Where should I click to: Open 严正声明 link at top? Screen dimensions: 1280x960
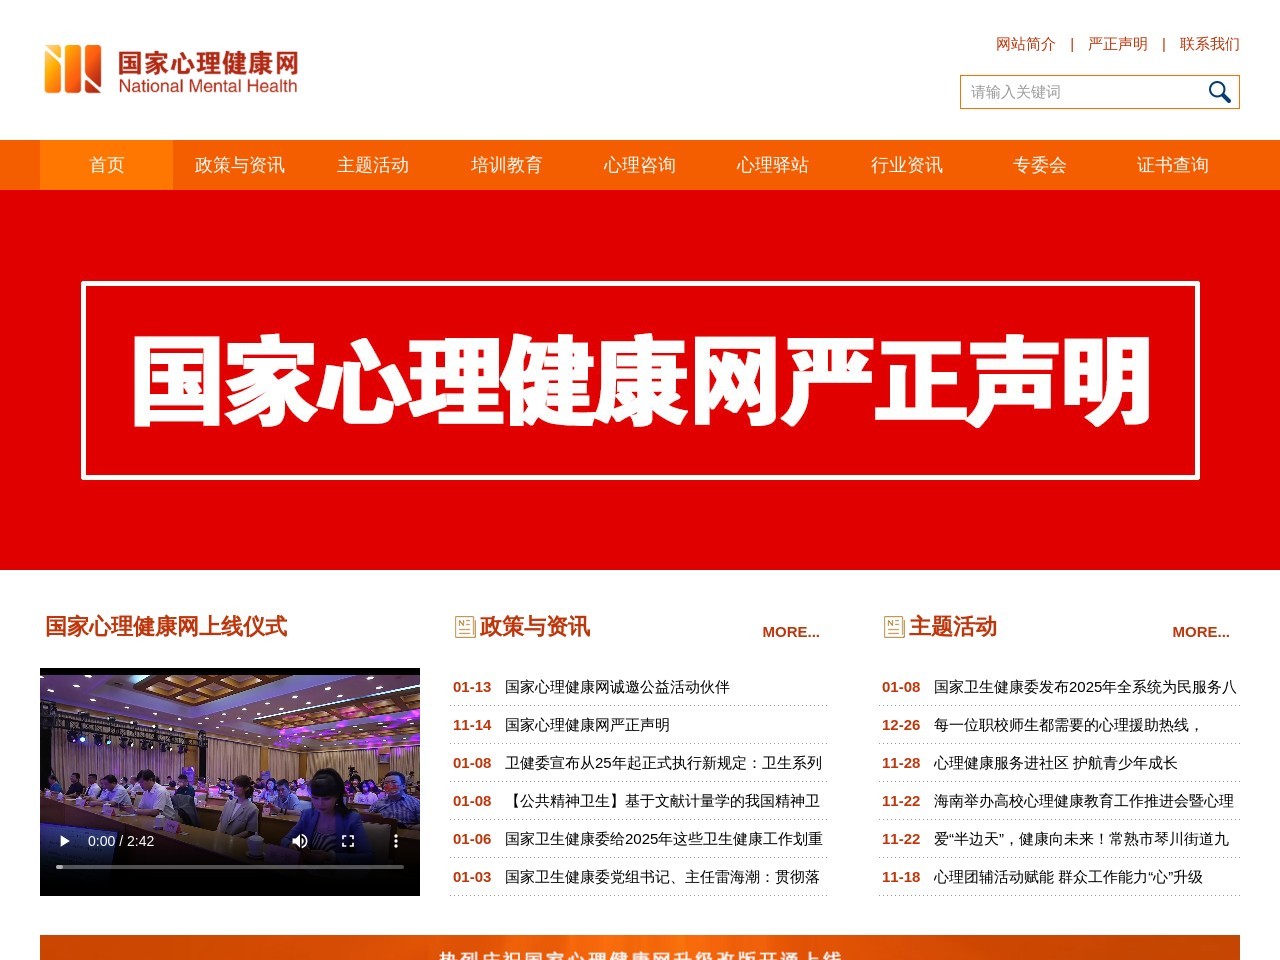point(1118,44)
